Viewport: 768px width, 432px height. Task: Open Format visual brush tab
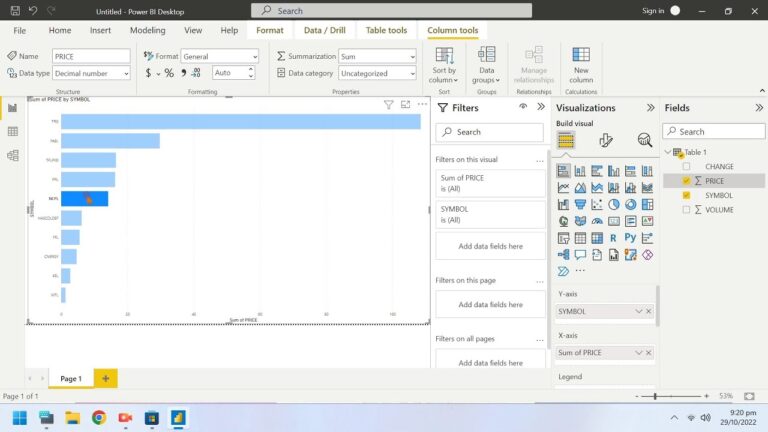point(605,141)
